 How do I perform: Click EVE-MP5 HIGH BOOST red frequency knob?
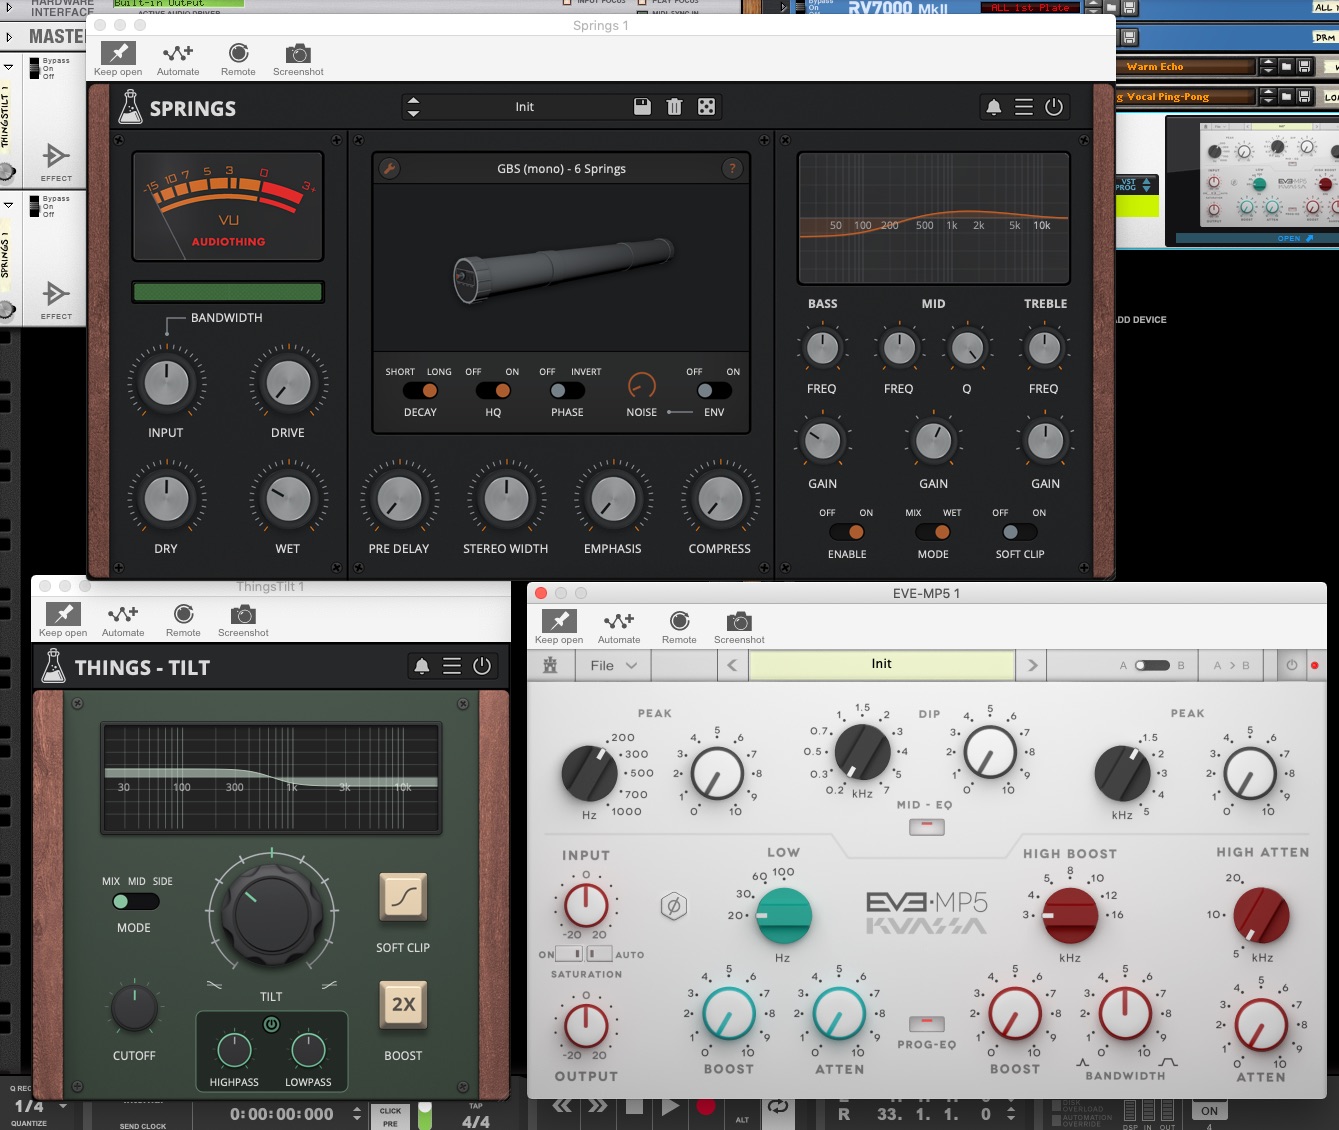pos(1070,916)
